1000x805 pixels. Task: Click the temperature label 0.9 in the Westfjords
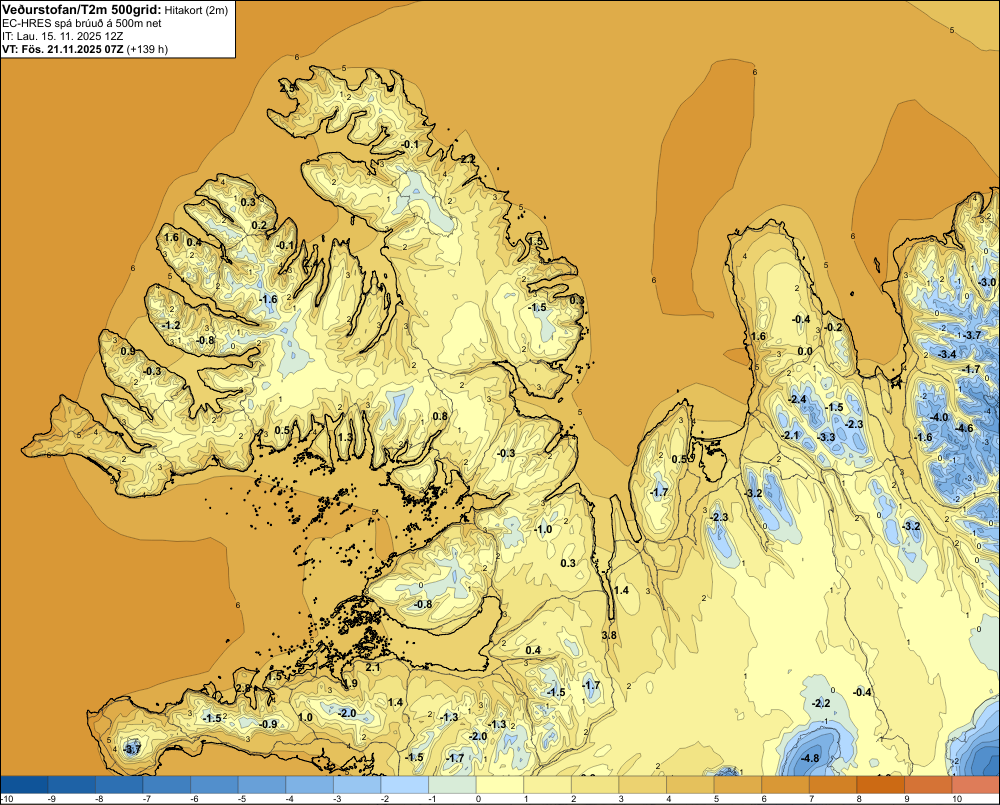coord(128,351)
